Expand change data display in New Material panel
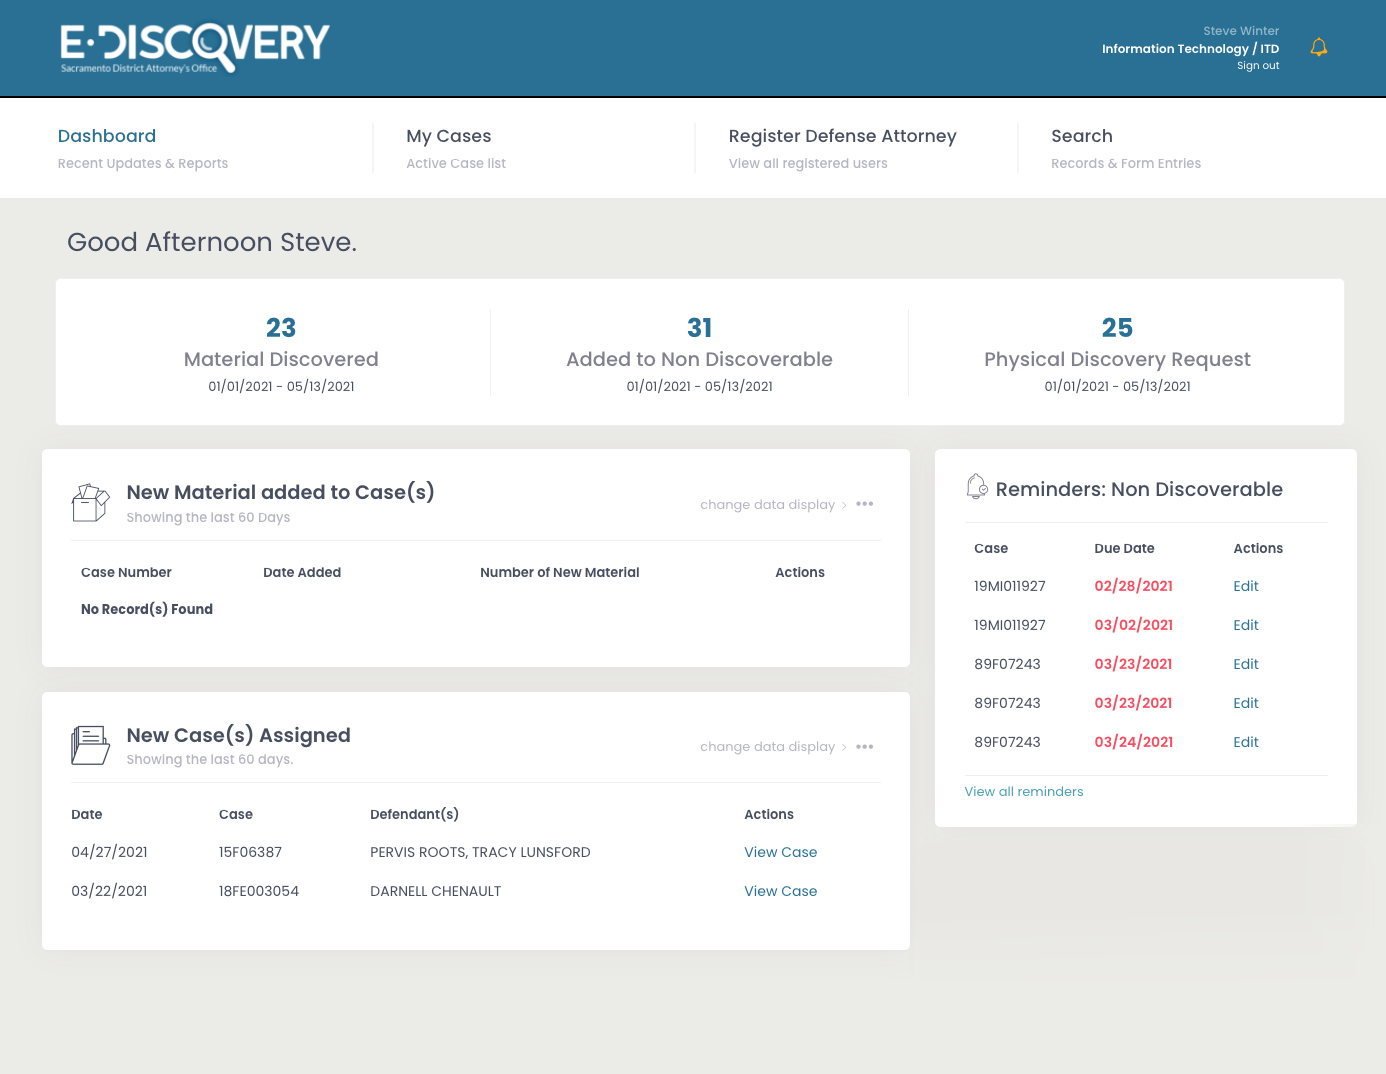 pos(773,505)
